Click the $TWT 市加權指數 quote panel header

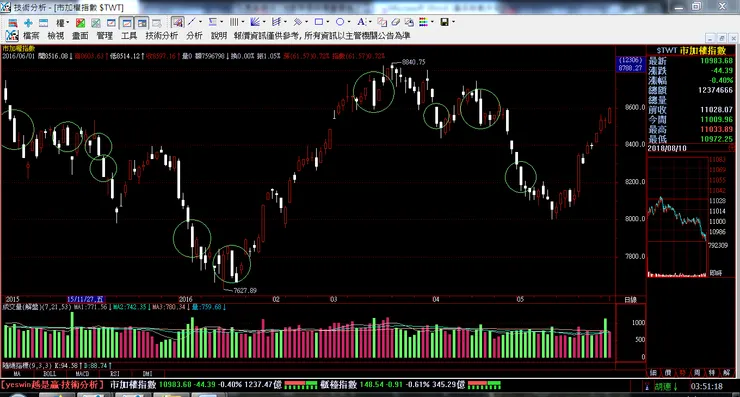690,51
